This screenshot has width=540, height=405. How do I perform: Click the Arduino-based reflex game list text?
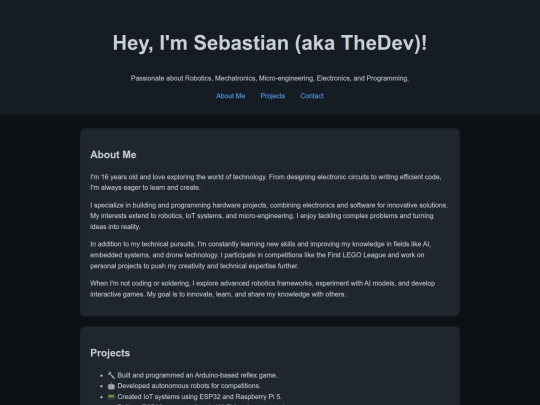[x=197, y=375]
